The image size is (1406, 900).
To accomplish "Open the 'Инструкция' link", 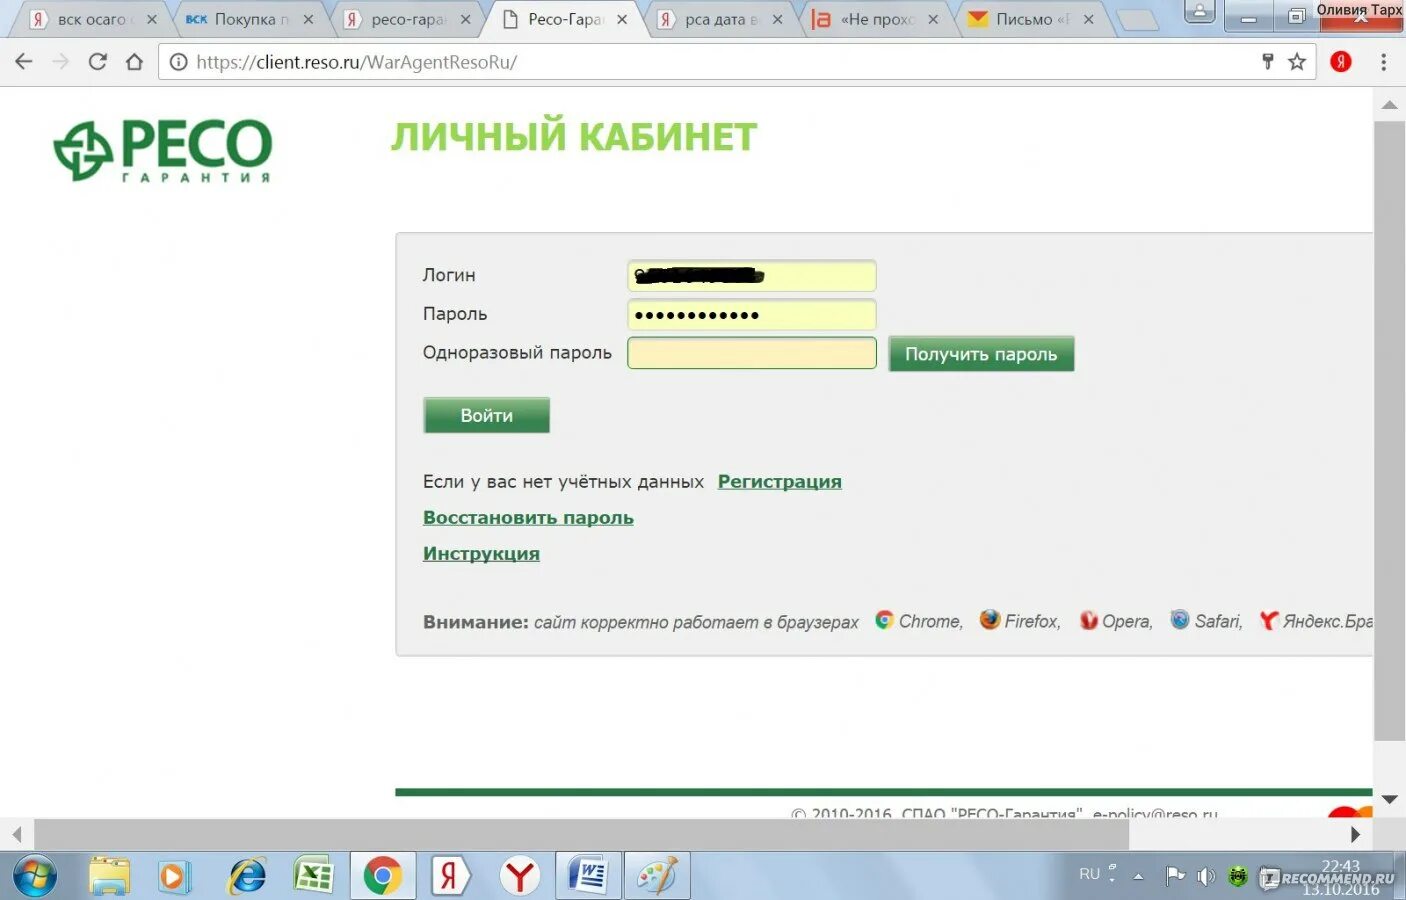I will point(481,553).
